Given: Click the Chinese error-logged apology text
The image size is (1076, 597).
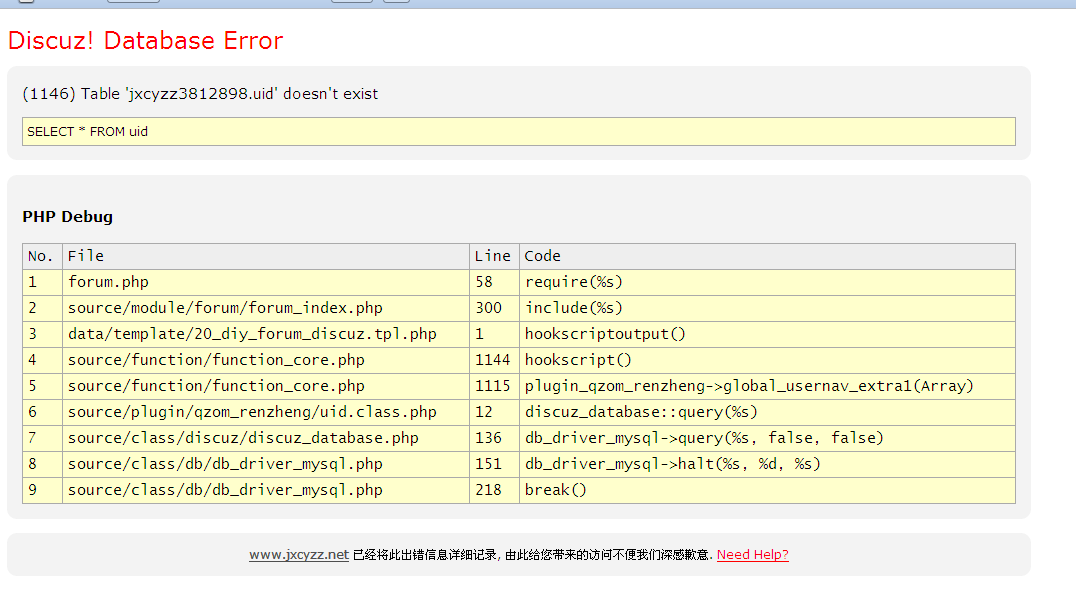Looking at the screenshot, I should (x=533, y=554).
